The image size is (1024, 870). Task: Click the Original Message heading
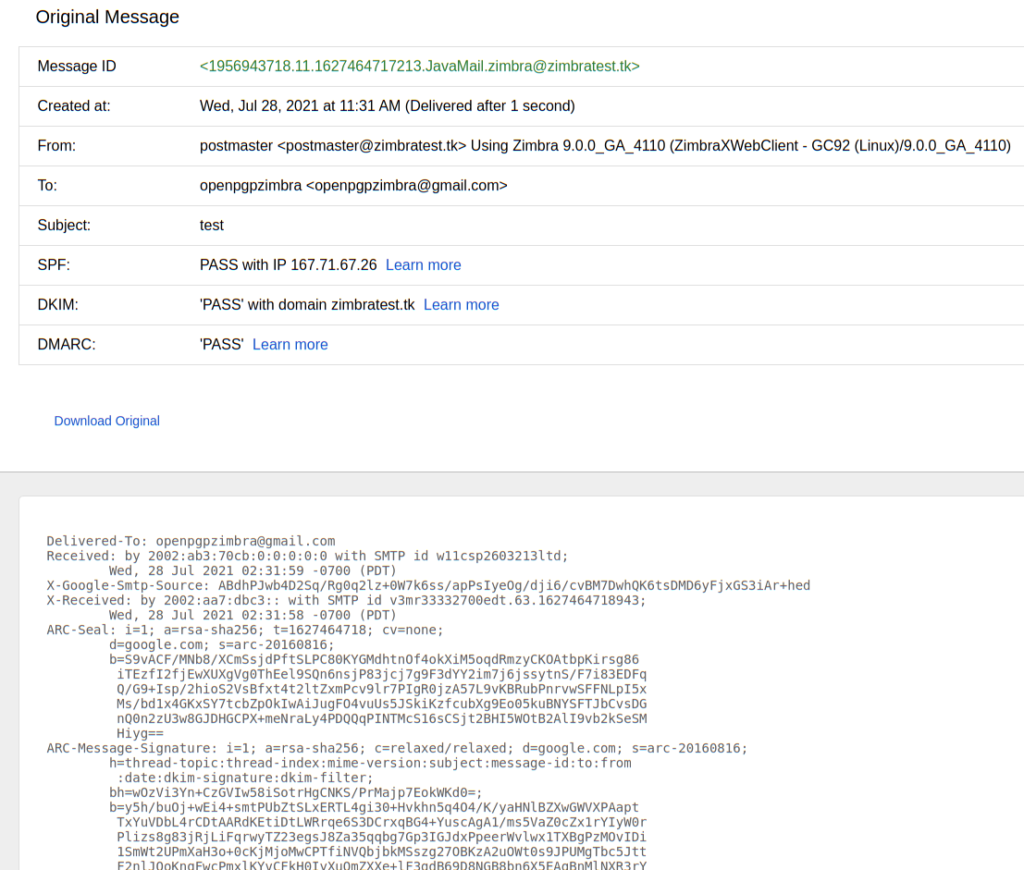(x=107, y=17)
